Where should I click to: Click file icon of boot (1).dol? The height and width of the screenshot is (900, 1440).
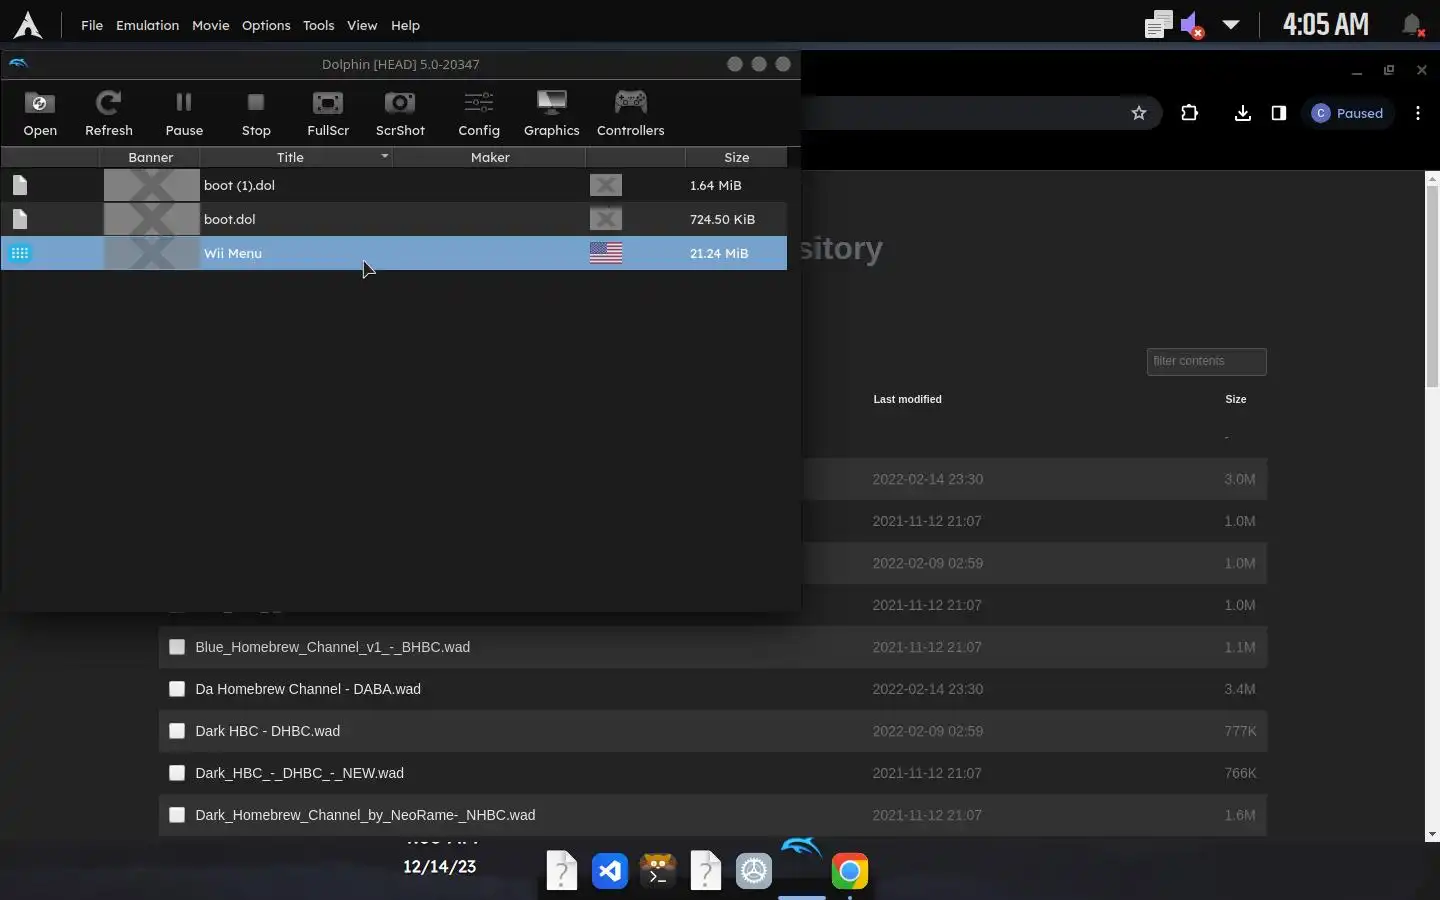pyautogui.click(x=20, y=185)
